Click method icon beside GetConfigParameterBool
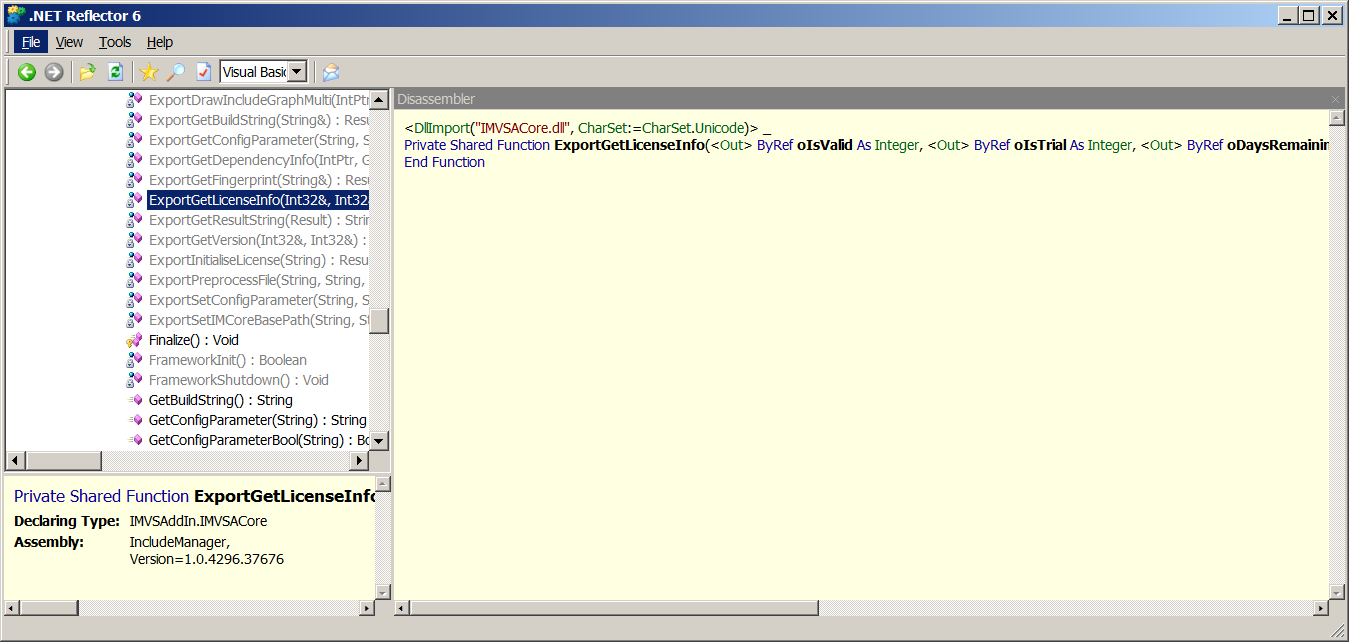 point(135,440)
